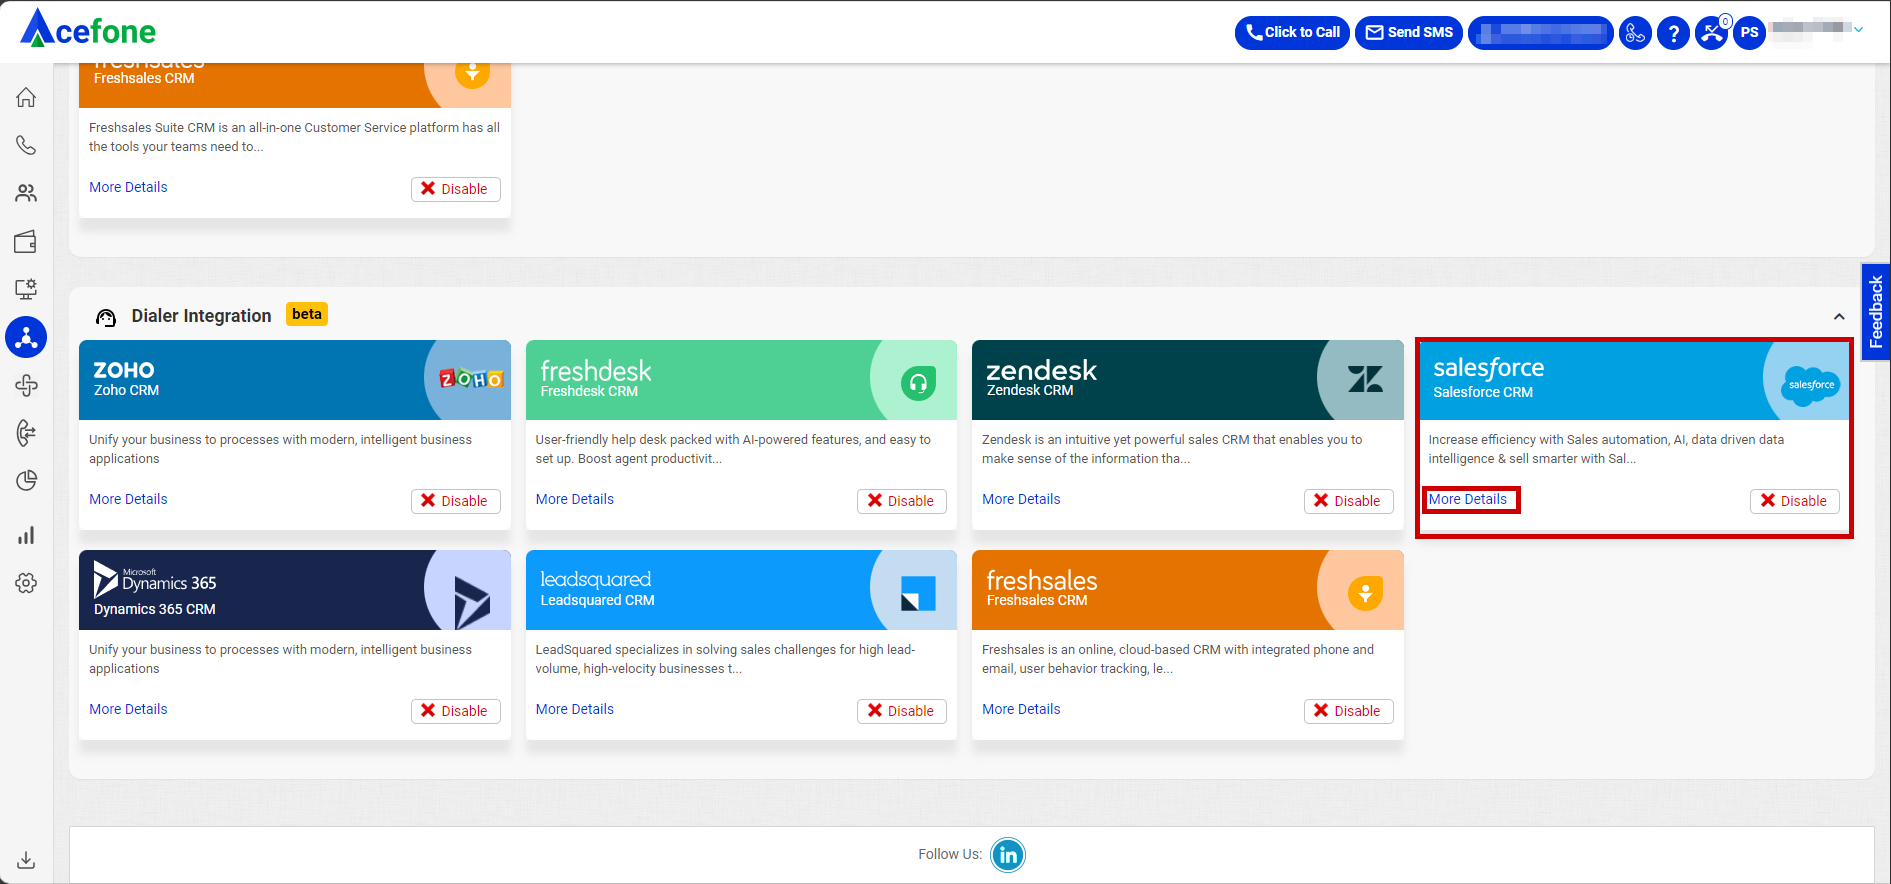Click the beta badge
Screen dimensions: 1891x884
coord(307,314)
